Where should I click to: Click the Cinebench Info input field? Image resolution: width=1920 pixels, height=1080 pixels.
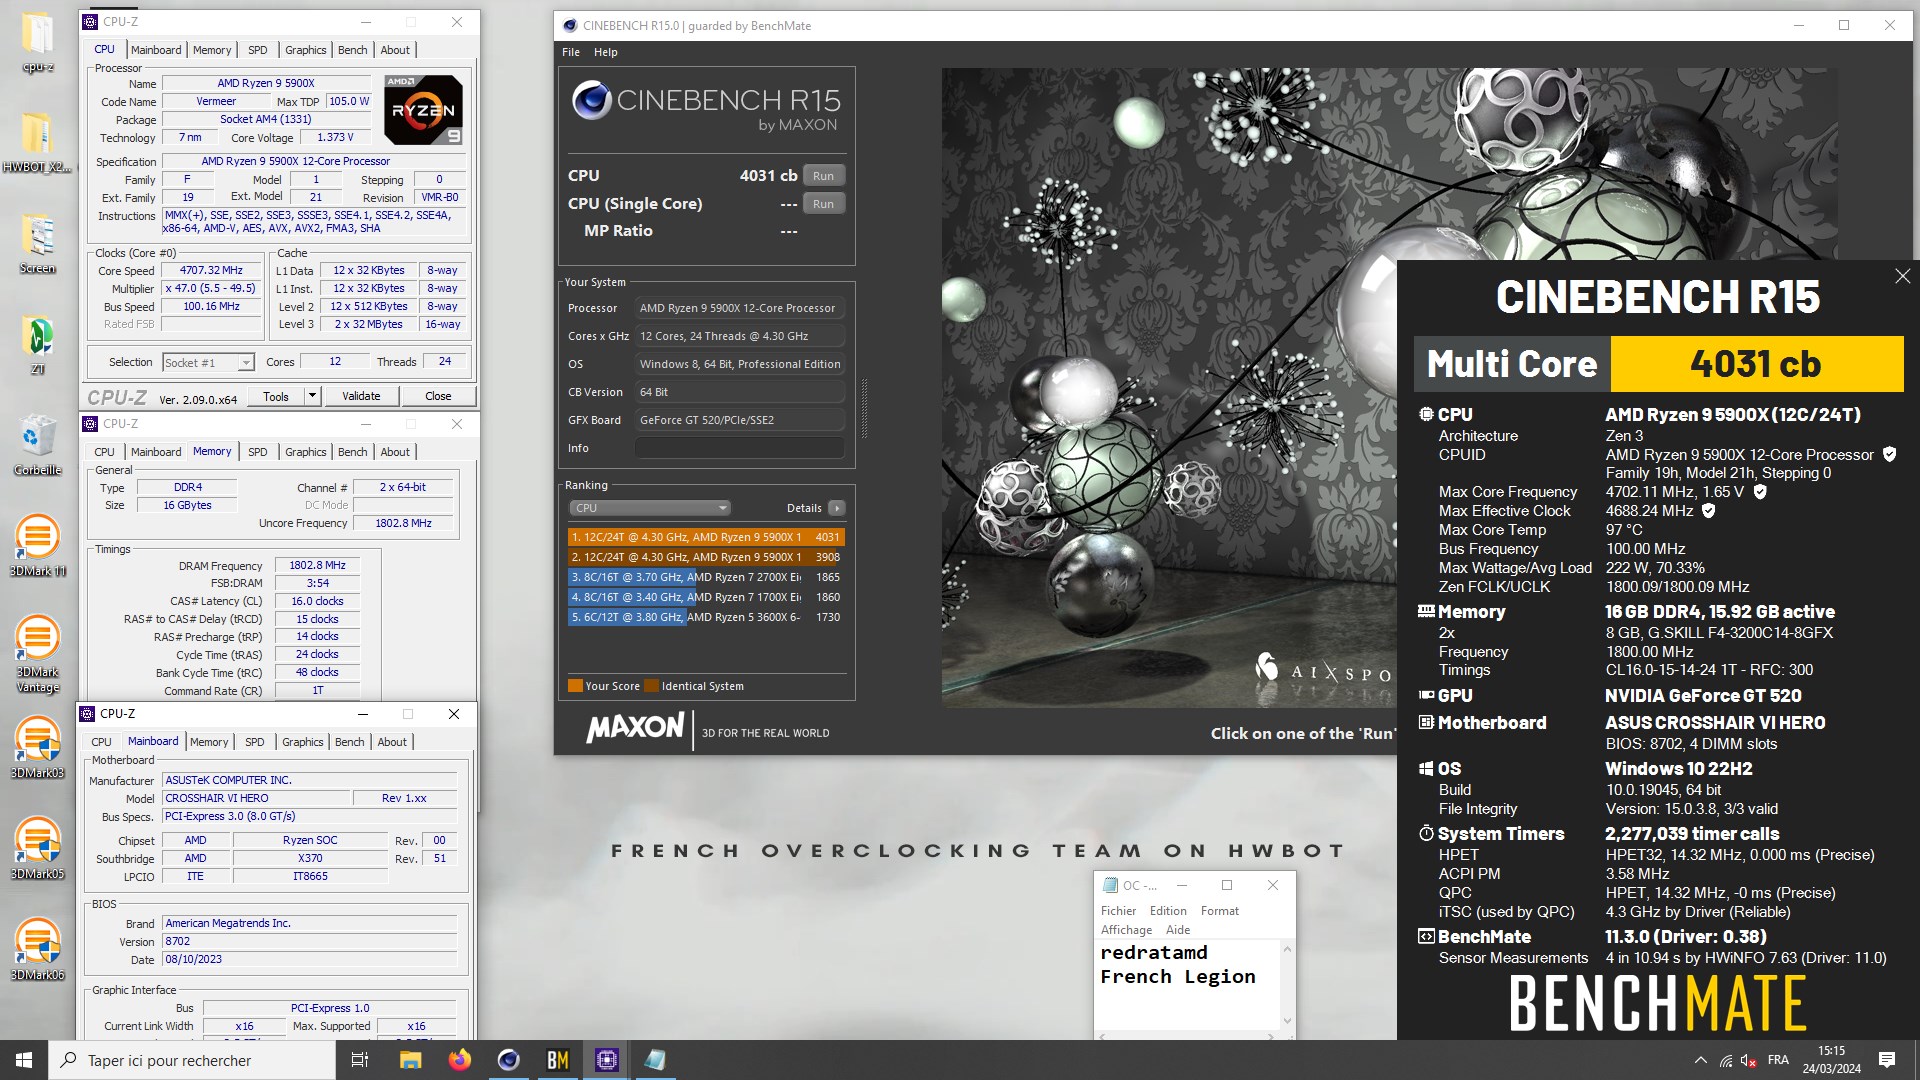point(739,448)
